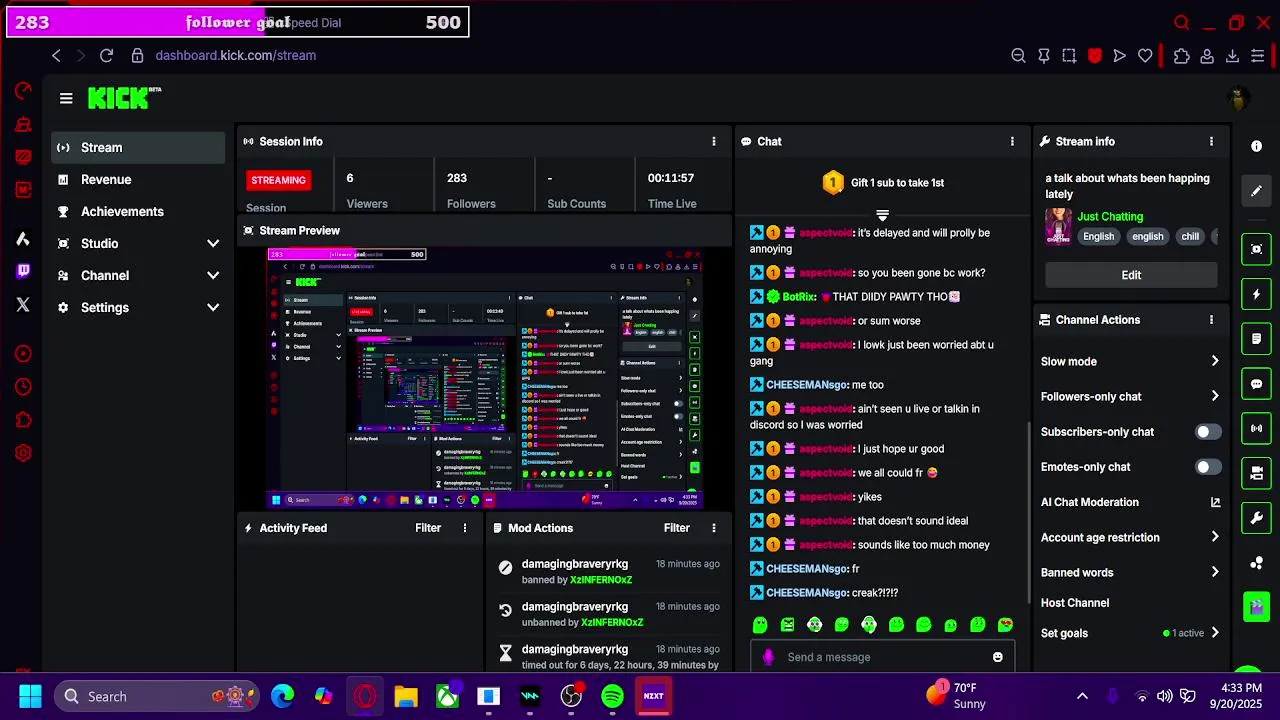Open Opera extensions puzzle icon

(x=1182, y=56)
